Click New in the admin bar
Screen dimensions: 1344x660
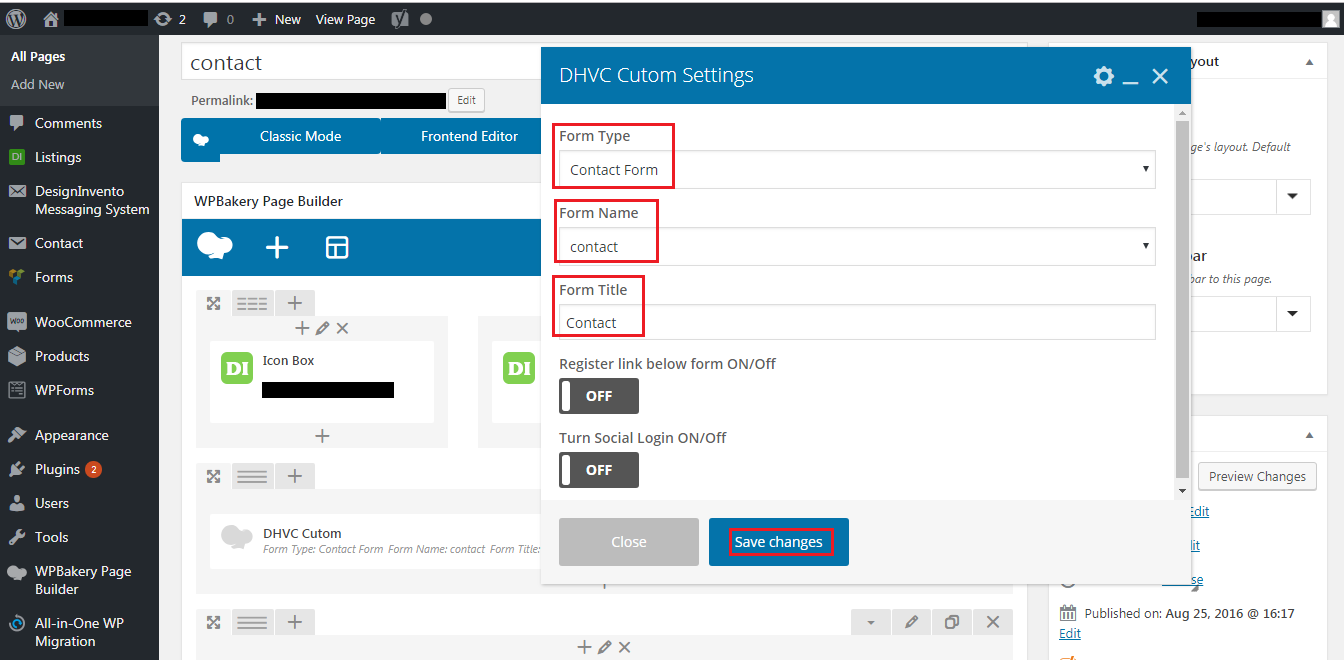point(277,19)
